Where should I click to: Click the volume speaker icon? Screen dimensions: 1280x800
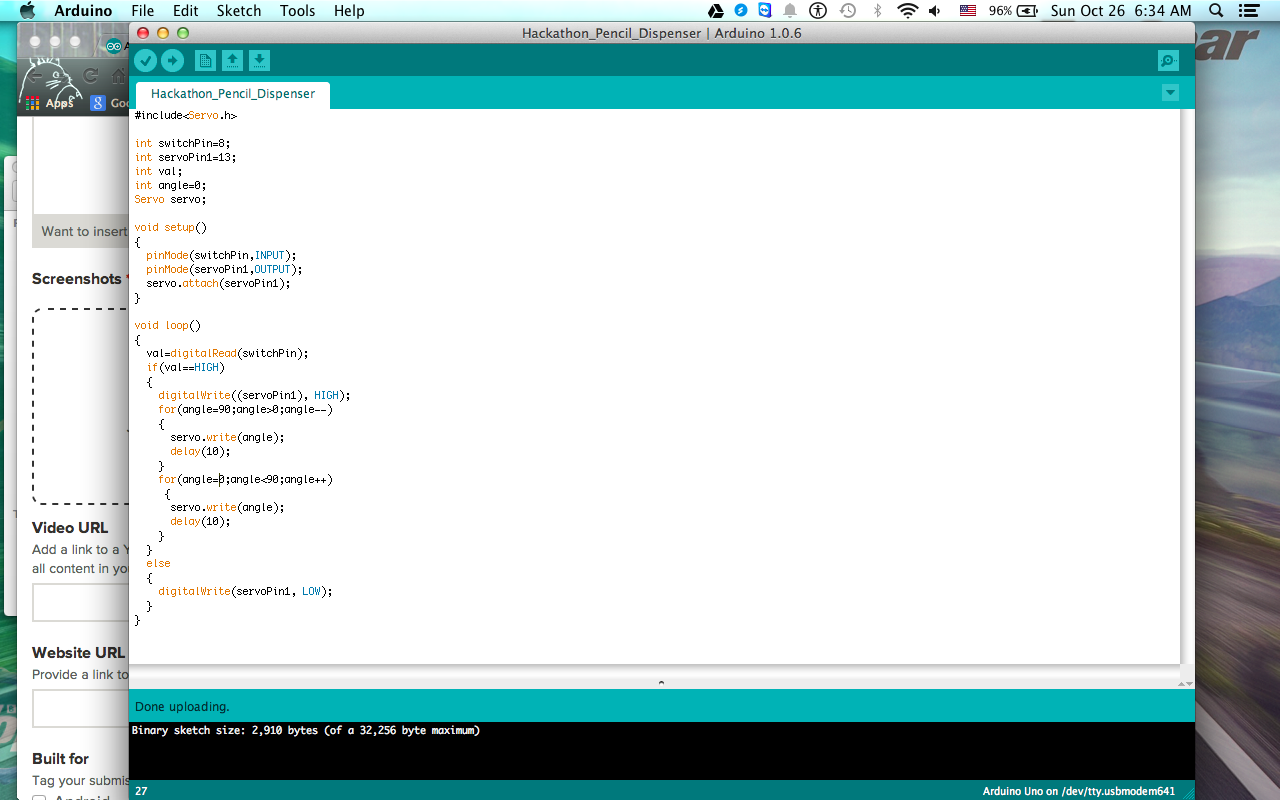coord(935,11)
